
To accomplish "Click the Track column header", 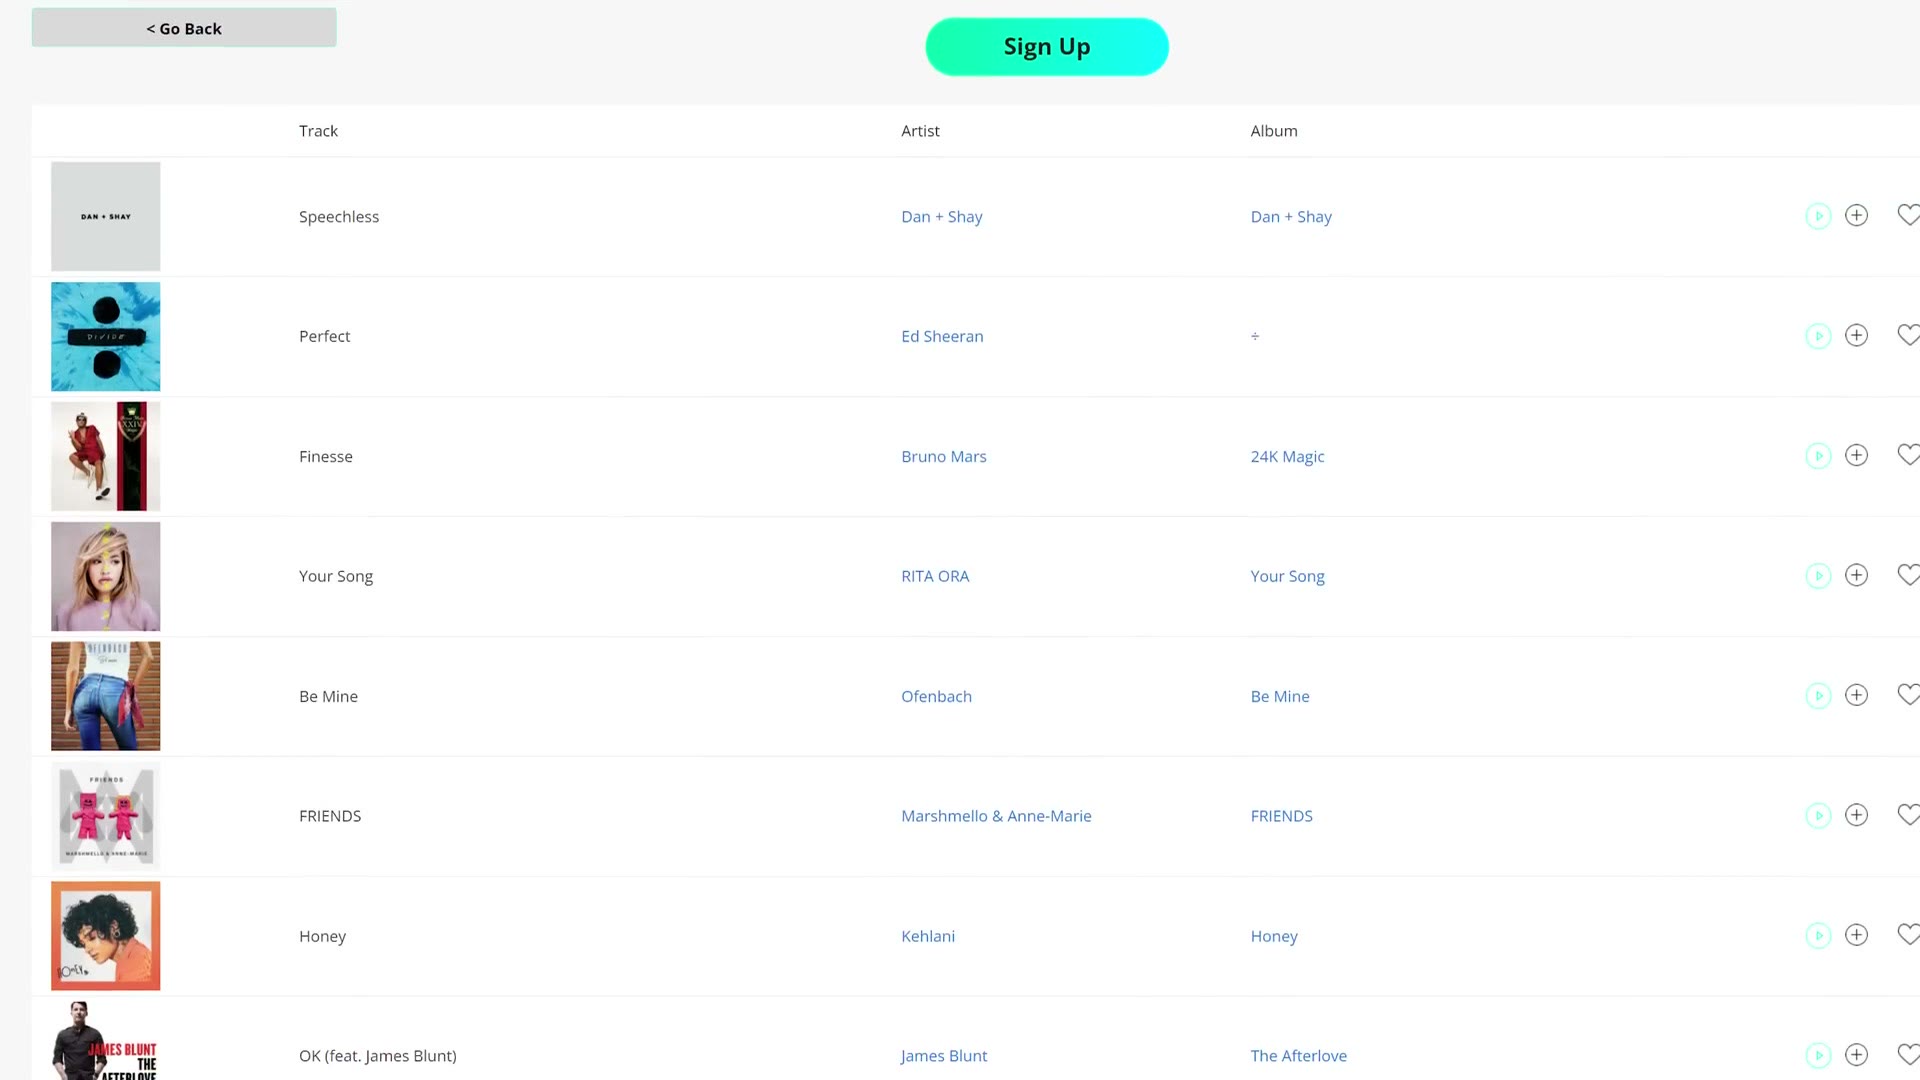I will click(x=318, y=131).
